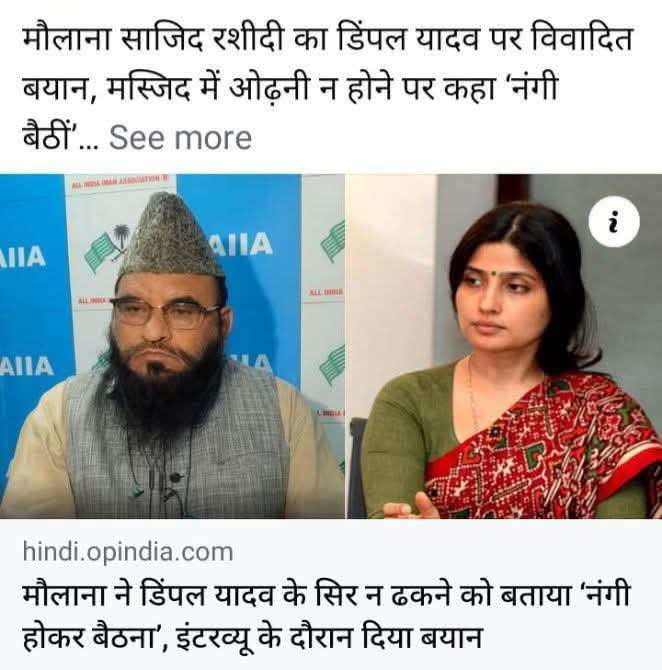Click the AIIA text at the photo's left edge
This screenshot has width=662, height=670.
22,257
